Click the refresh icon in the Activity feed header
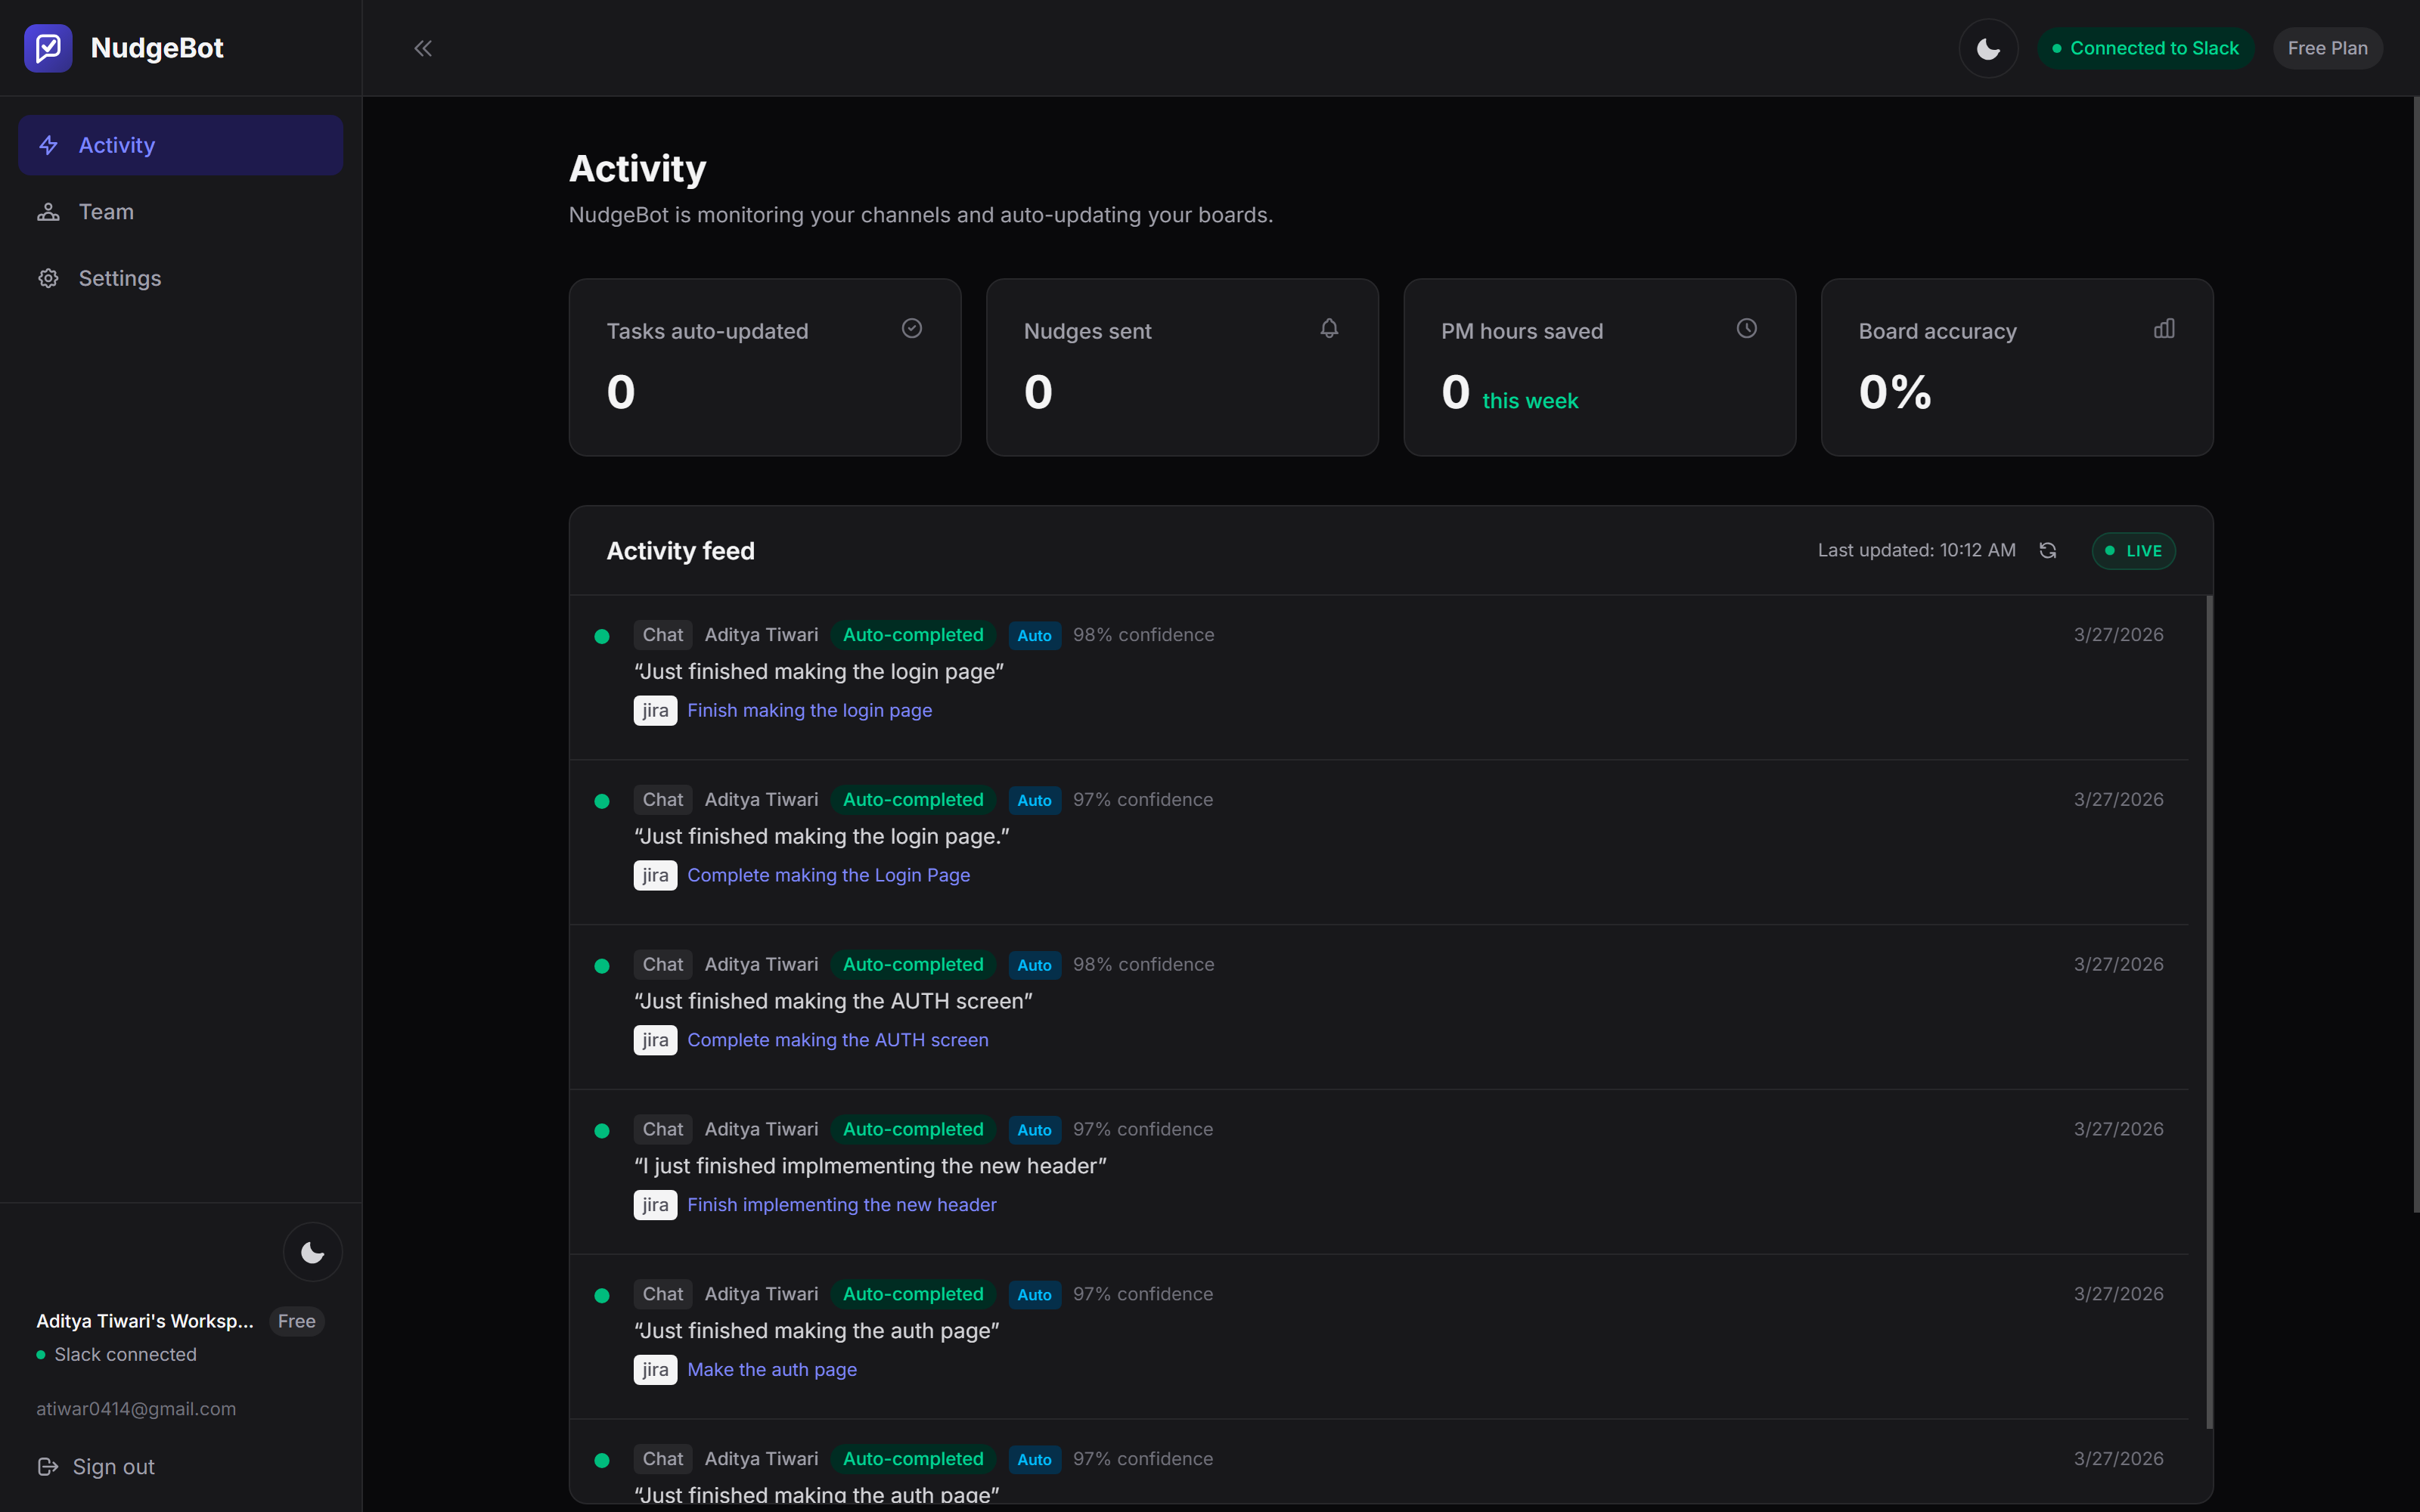The width and height of the screenshot is (2420, 1512). pyautogui.click(x=2048, y=550)
